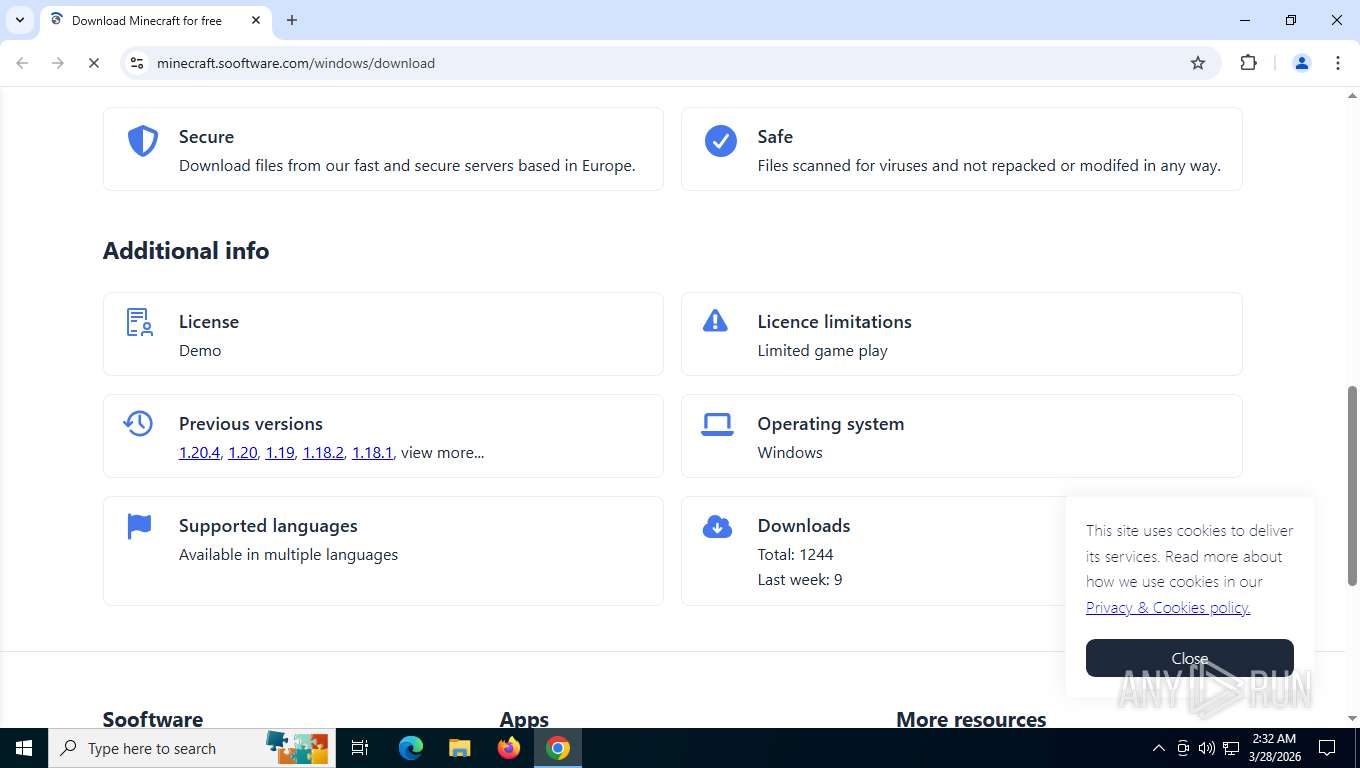Open File Explorer from the taskbar
Screen dimensions: 1360x768
tap(459, 748)
